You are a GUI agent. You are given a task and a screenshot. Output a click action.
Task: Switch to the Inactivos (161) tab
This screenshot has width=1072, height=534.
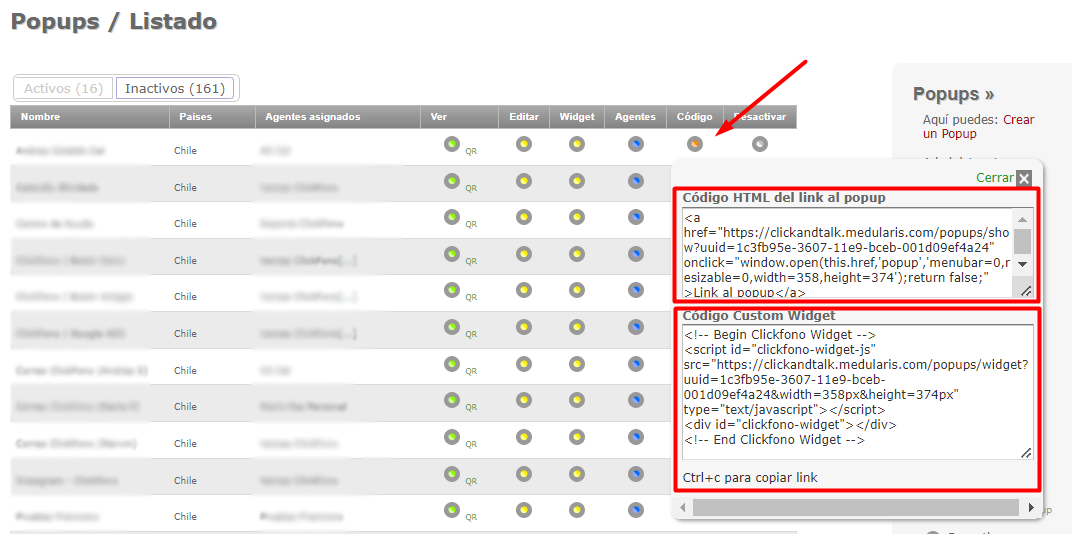click(175, 88)
